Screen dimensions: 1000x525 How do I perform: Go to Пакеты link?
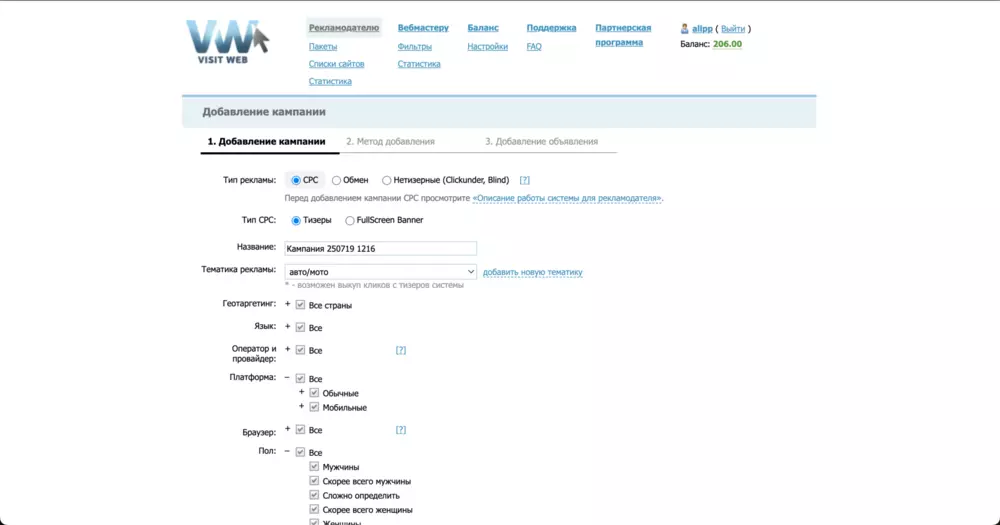point(323,47)
